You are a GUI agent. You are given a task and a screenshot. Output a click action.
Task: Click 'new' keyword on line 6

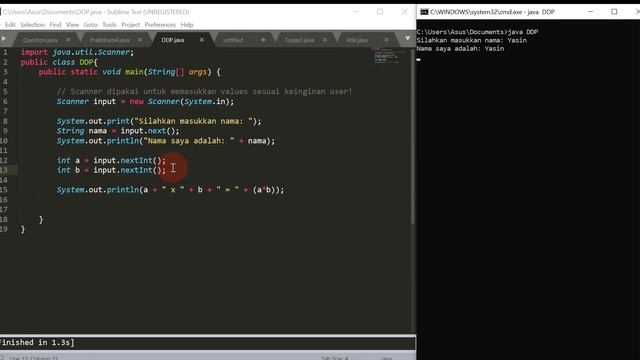pyautogui.click(x=136, y=102)
